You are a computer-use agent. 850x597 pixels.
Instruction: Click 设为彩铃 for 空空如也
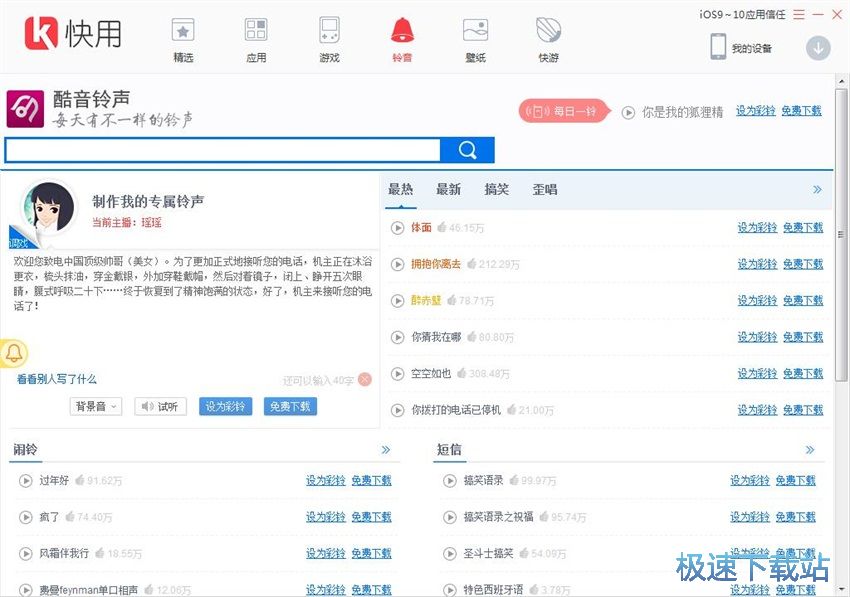(x=757, y=374)
